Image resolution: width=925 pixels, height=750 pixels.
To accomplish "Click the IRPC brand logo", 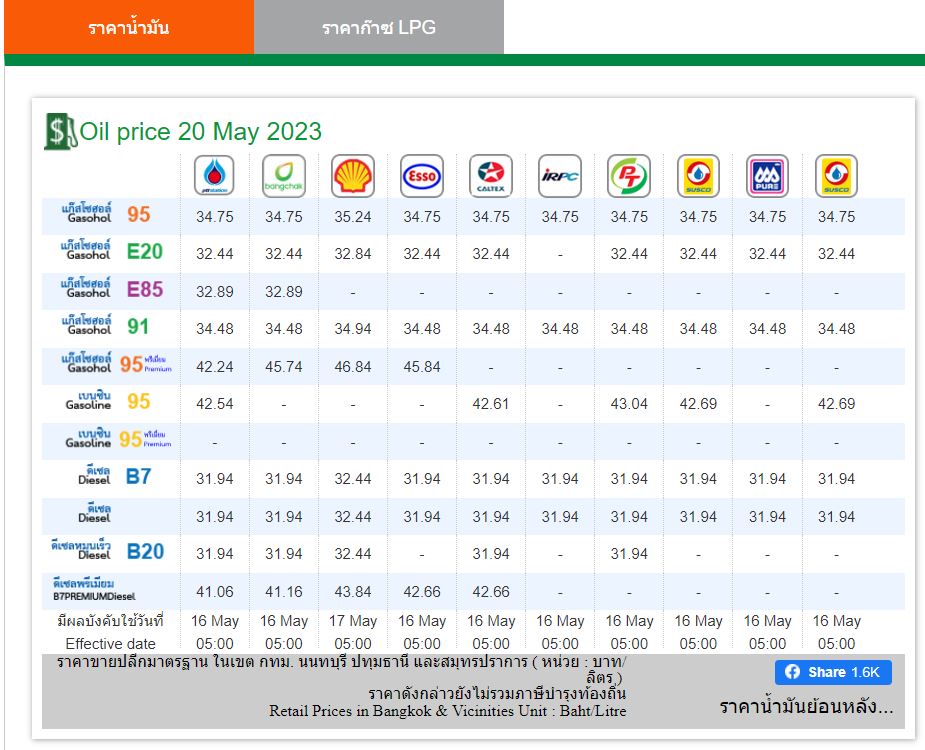I will pyautogui.click(x=560, y=175).
